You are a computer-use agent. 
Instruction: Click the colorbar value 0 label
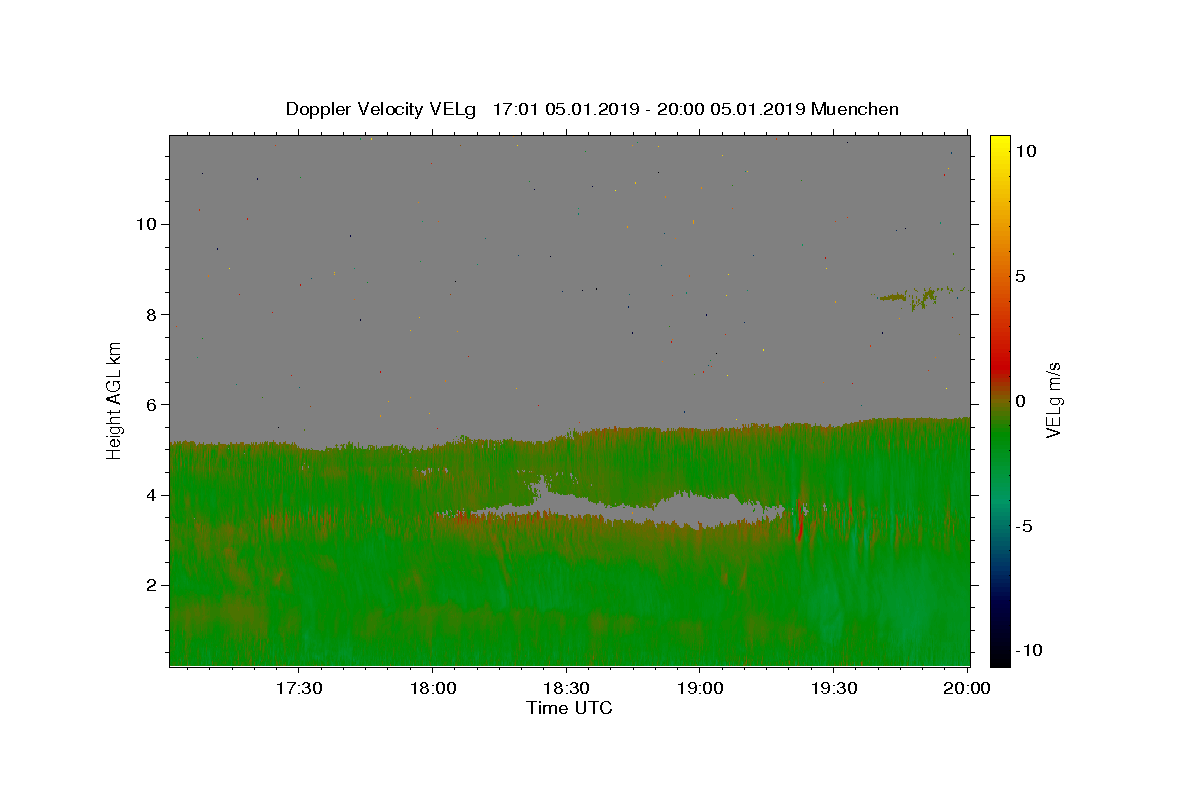[x=1020, y=401]
